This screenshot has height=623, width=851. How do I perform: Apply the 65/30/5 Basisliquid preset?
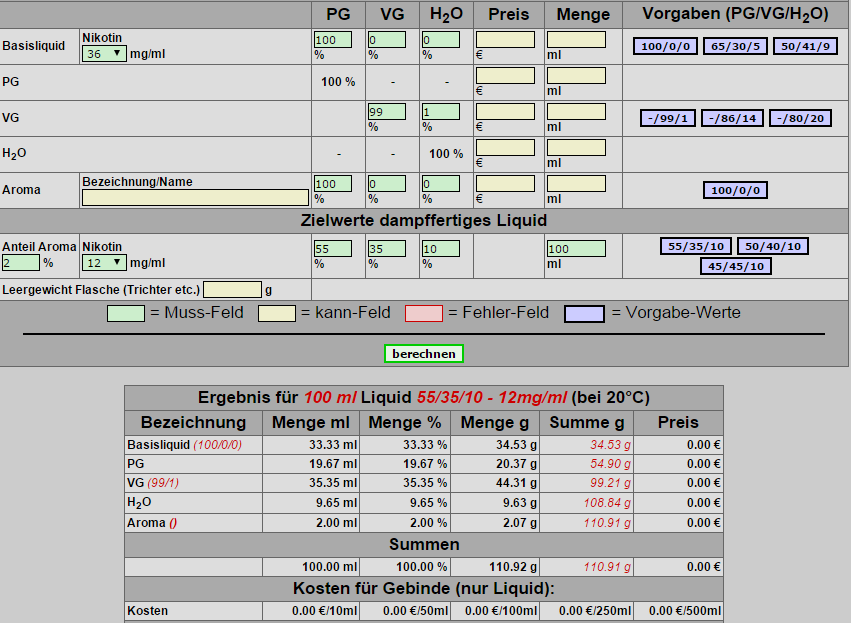tap(736, 47)
